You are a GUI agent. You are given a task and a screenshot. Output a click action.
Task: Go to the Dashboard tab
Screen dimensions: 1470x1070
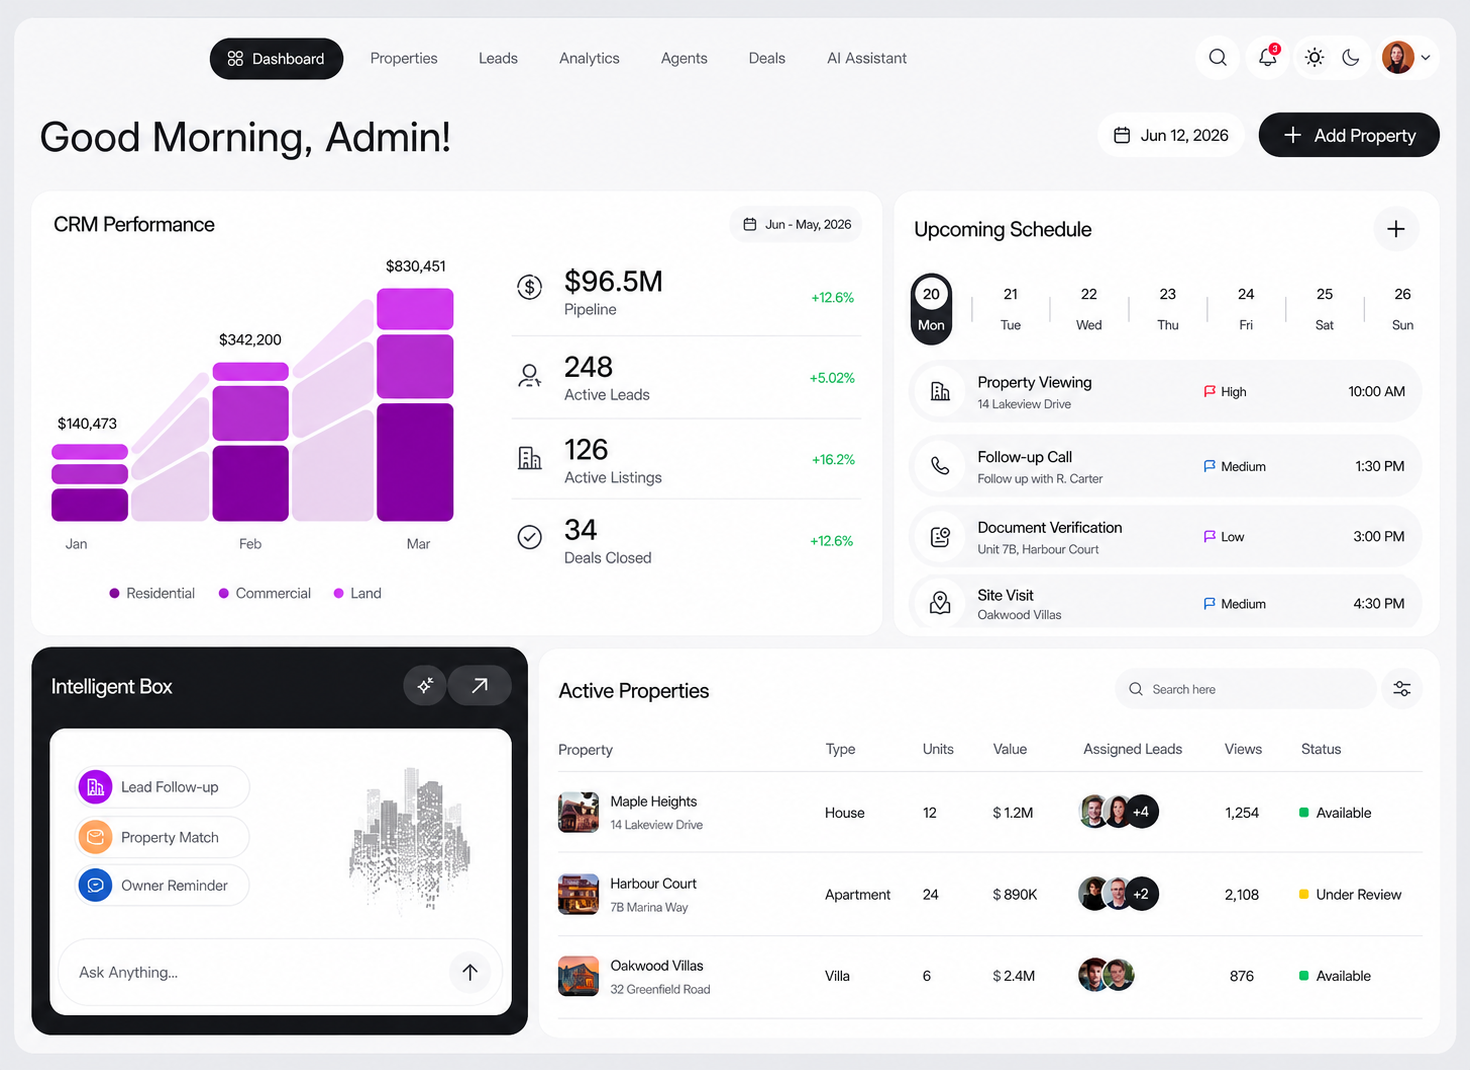276,58
